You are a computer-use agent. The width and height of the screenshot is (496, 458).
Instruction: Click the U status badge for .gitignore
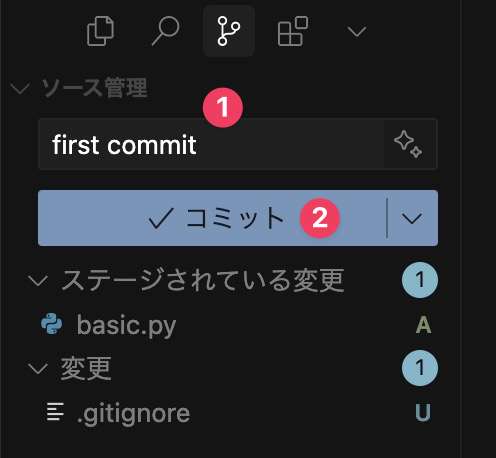click(x=423, y=412)
